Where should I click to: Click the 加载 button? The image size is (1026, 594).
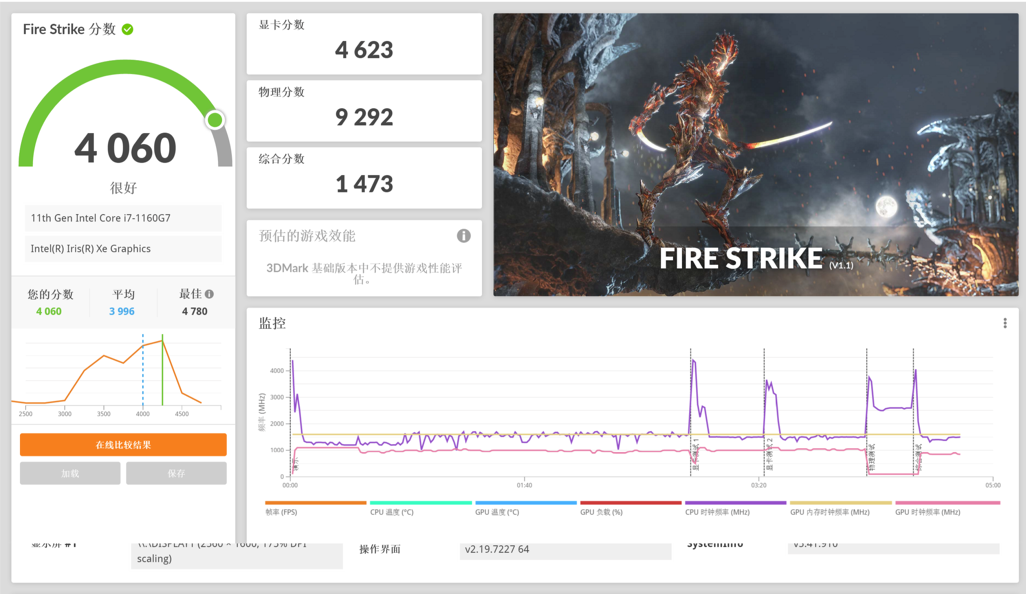70,473
